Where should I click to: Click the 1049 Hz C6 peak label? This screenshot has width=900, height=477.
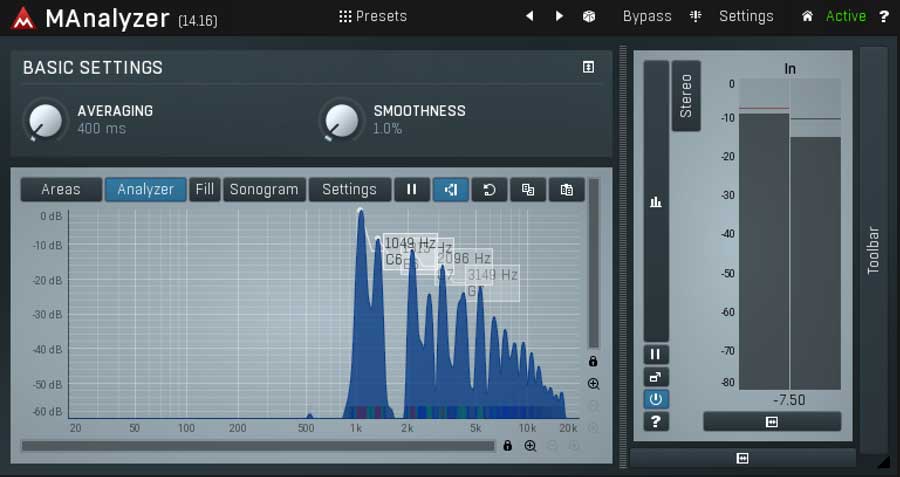pos(410,251)
